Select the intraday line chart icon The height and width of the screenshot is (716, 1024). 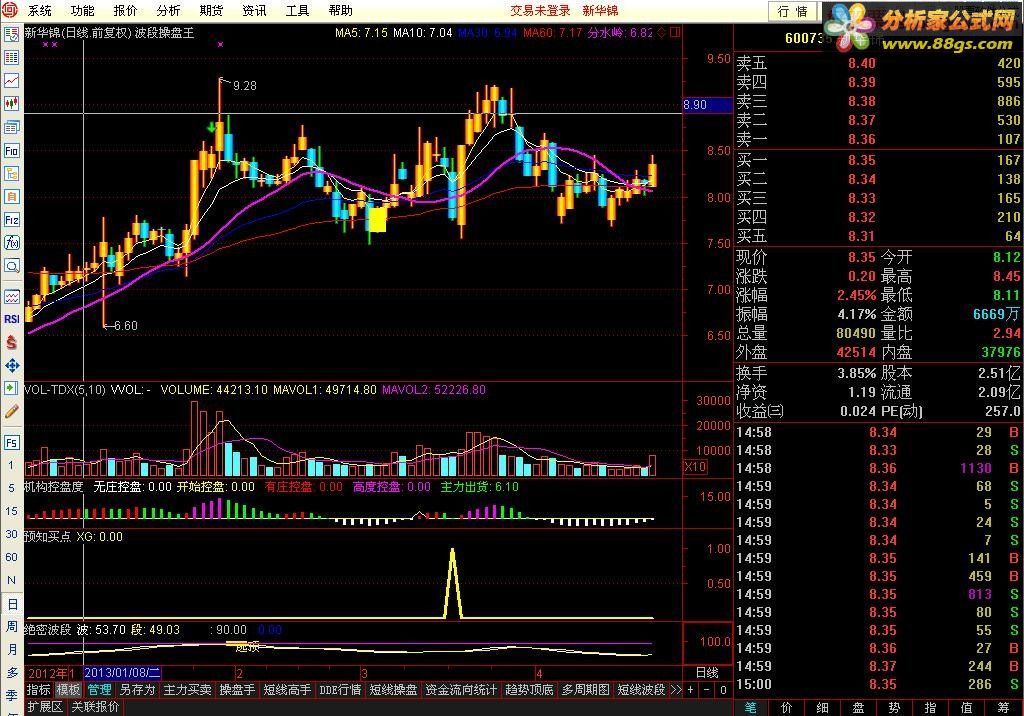11,81
